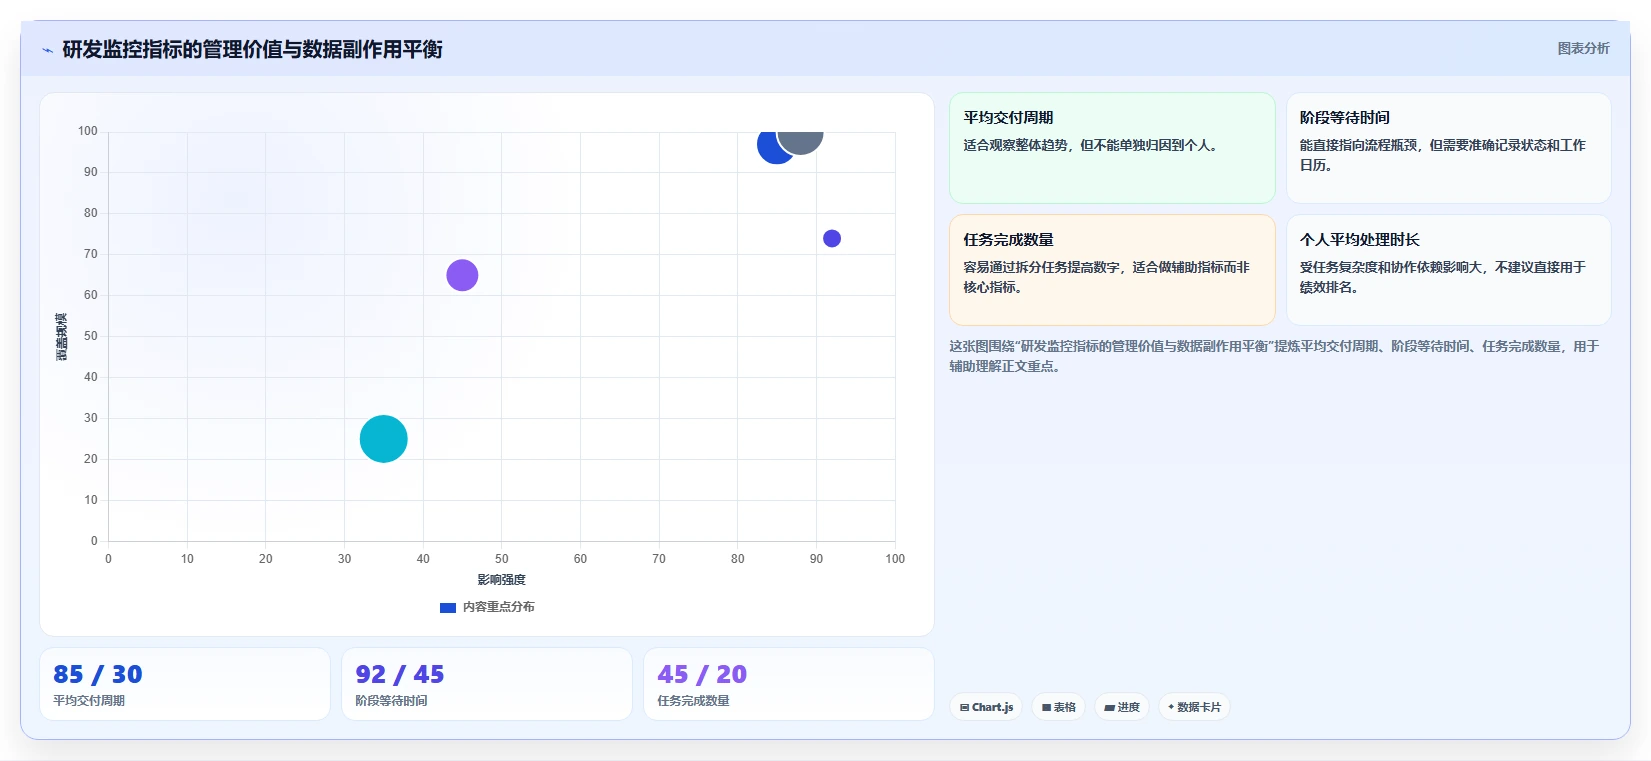
Task: Open the 平均交付周期 info card
Action: click(x=1112, y=148)
